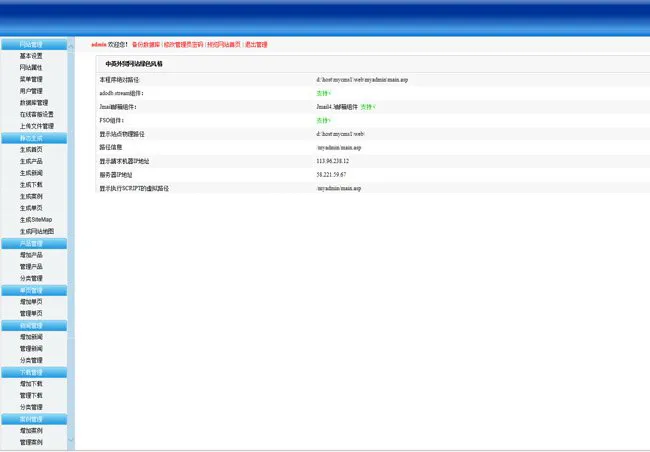
Task: Click the admin username text
Action: point(99,45)
